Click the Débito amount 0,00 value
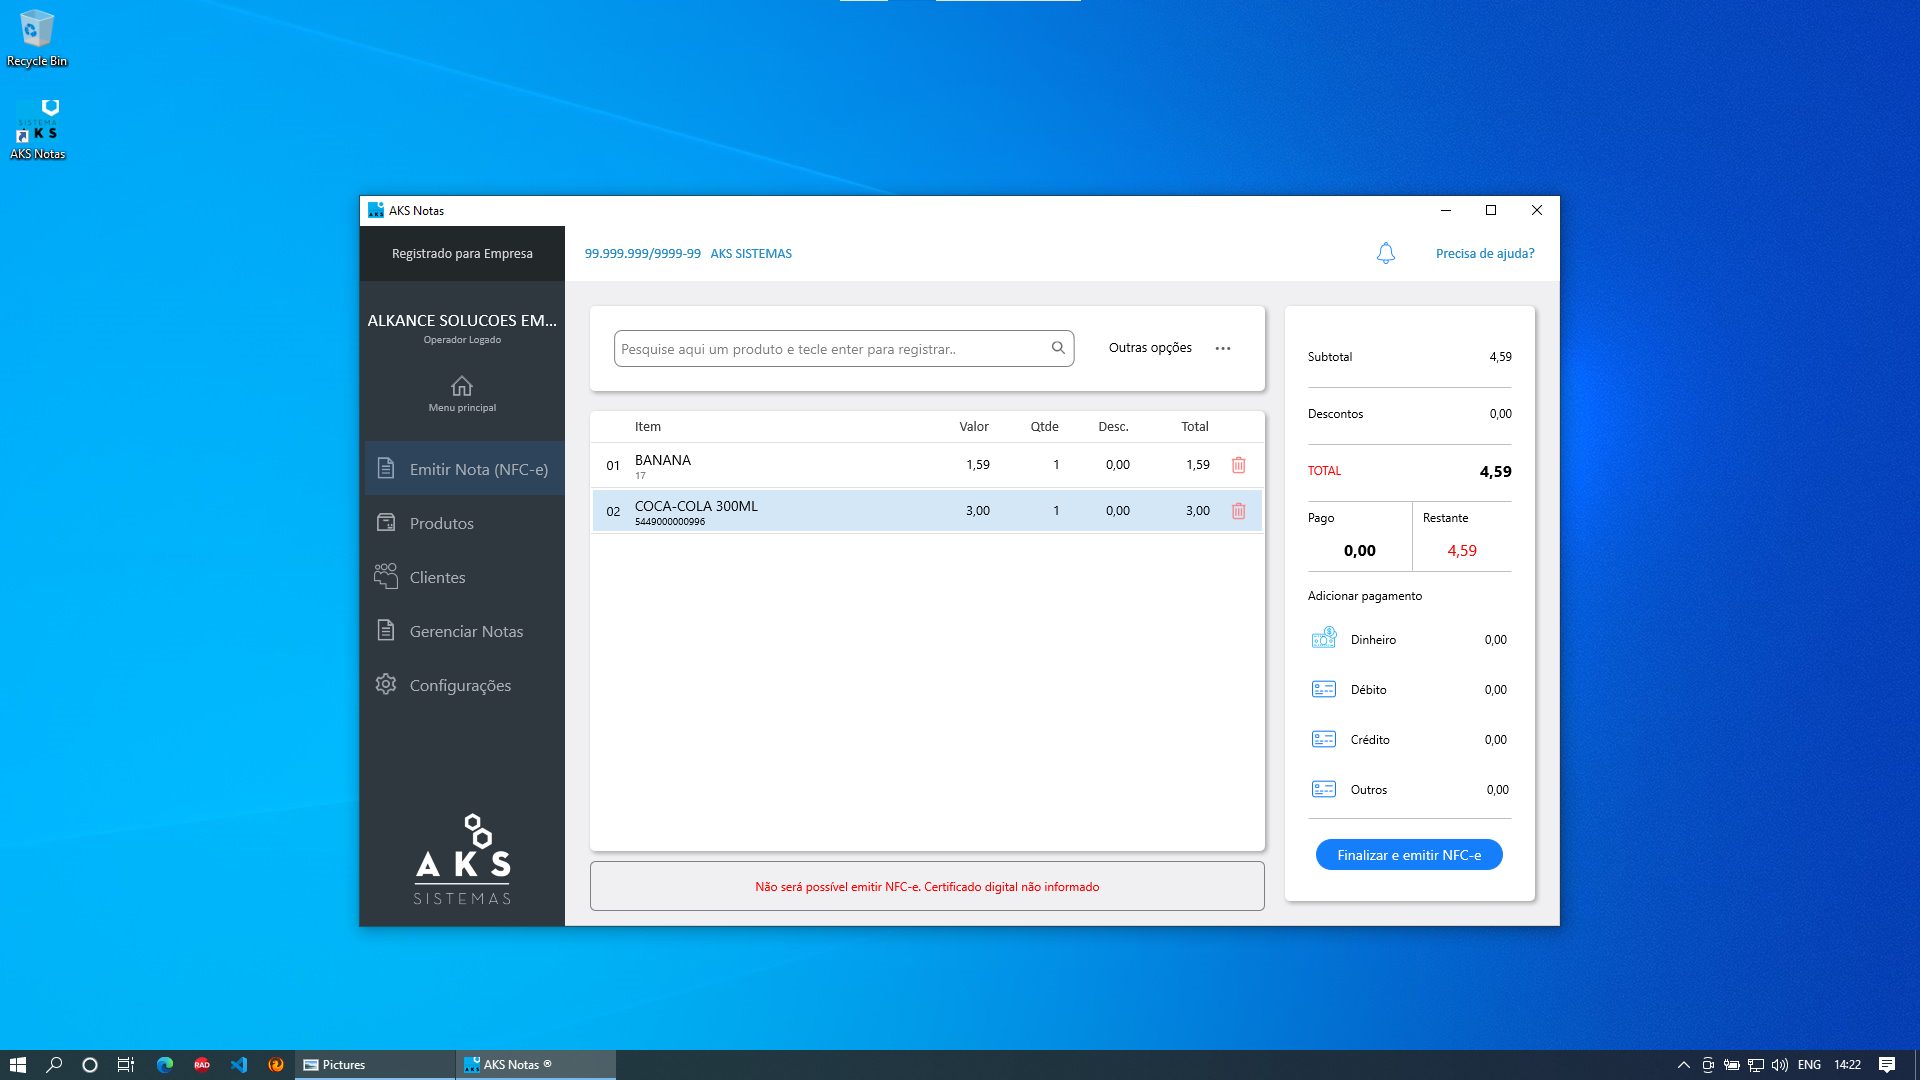 tap(1495, 690)
